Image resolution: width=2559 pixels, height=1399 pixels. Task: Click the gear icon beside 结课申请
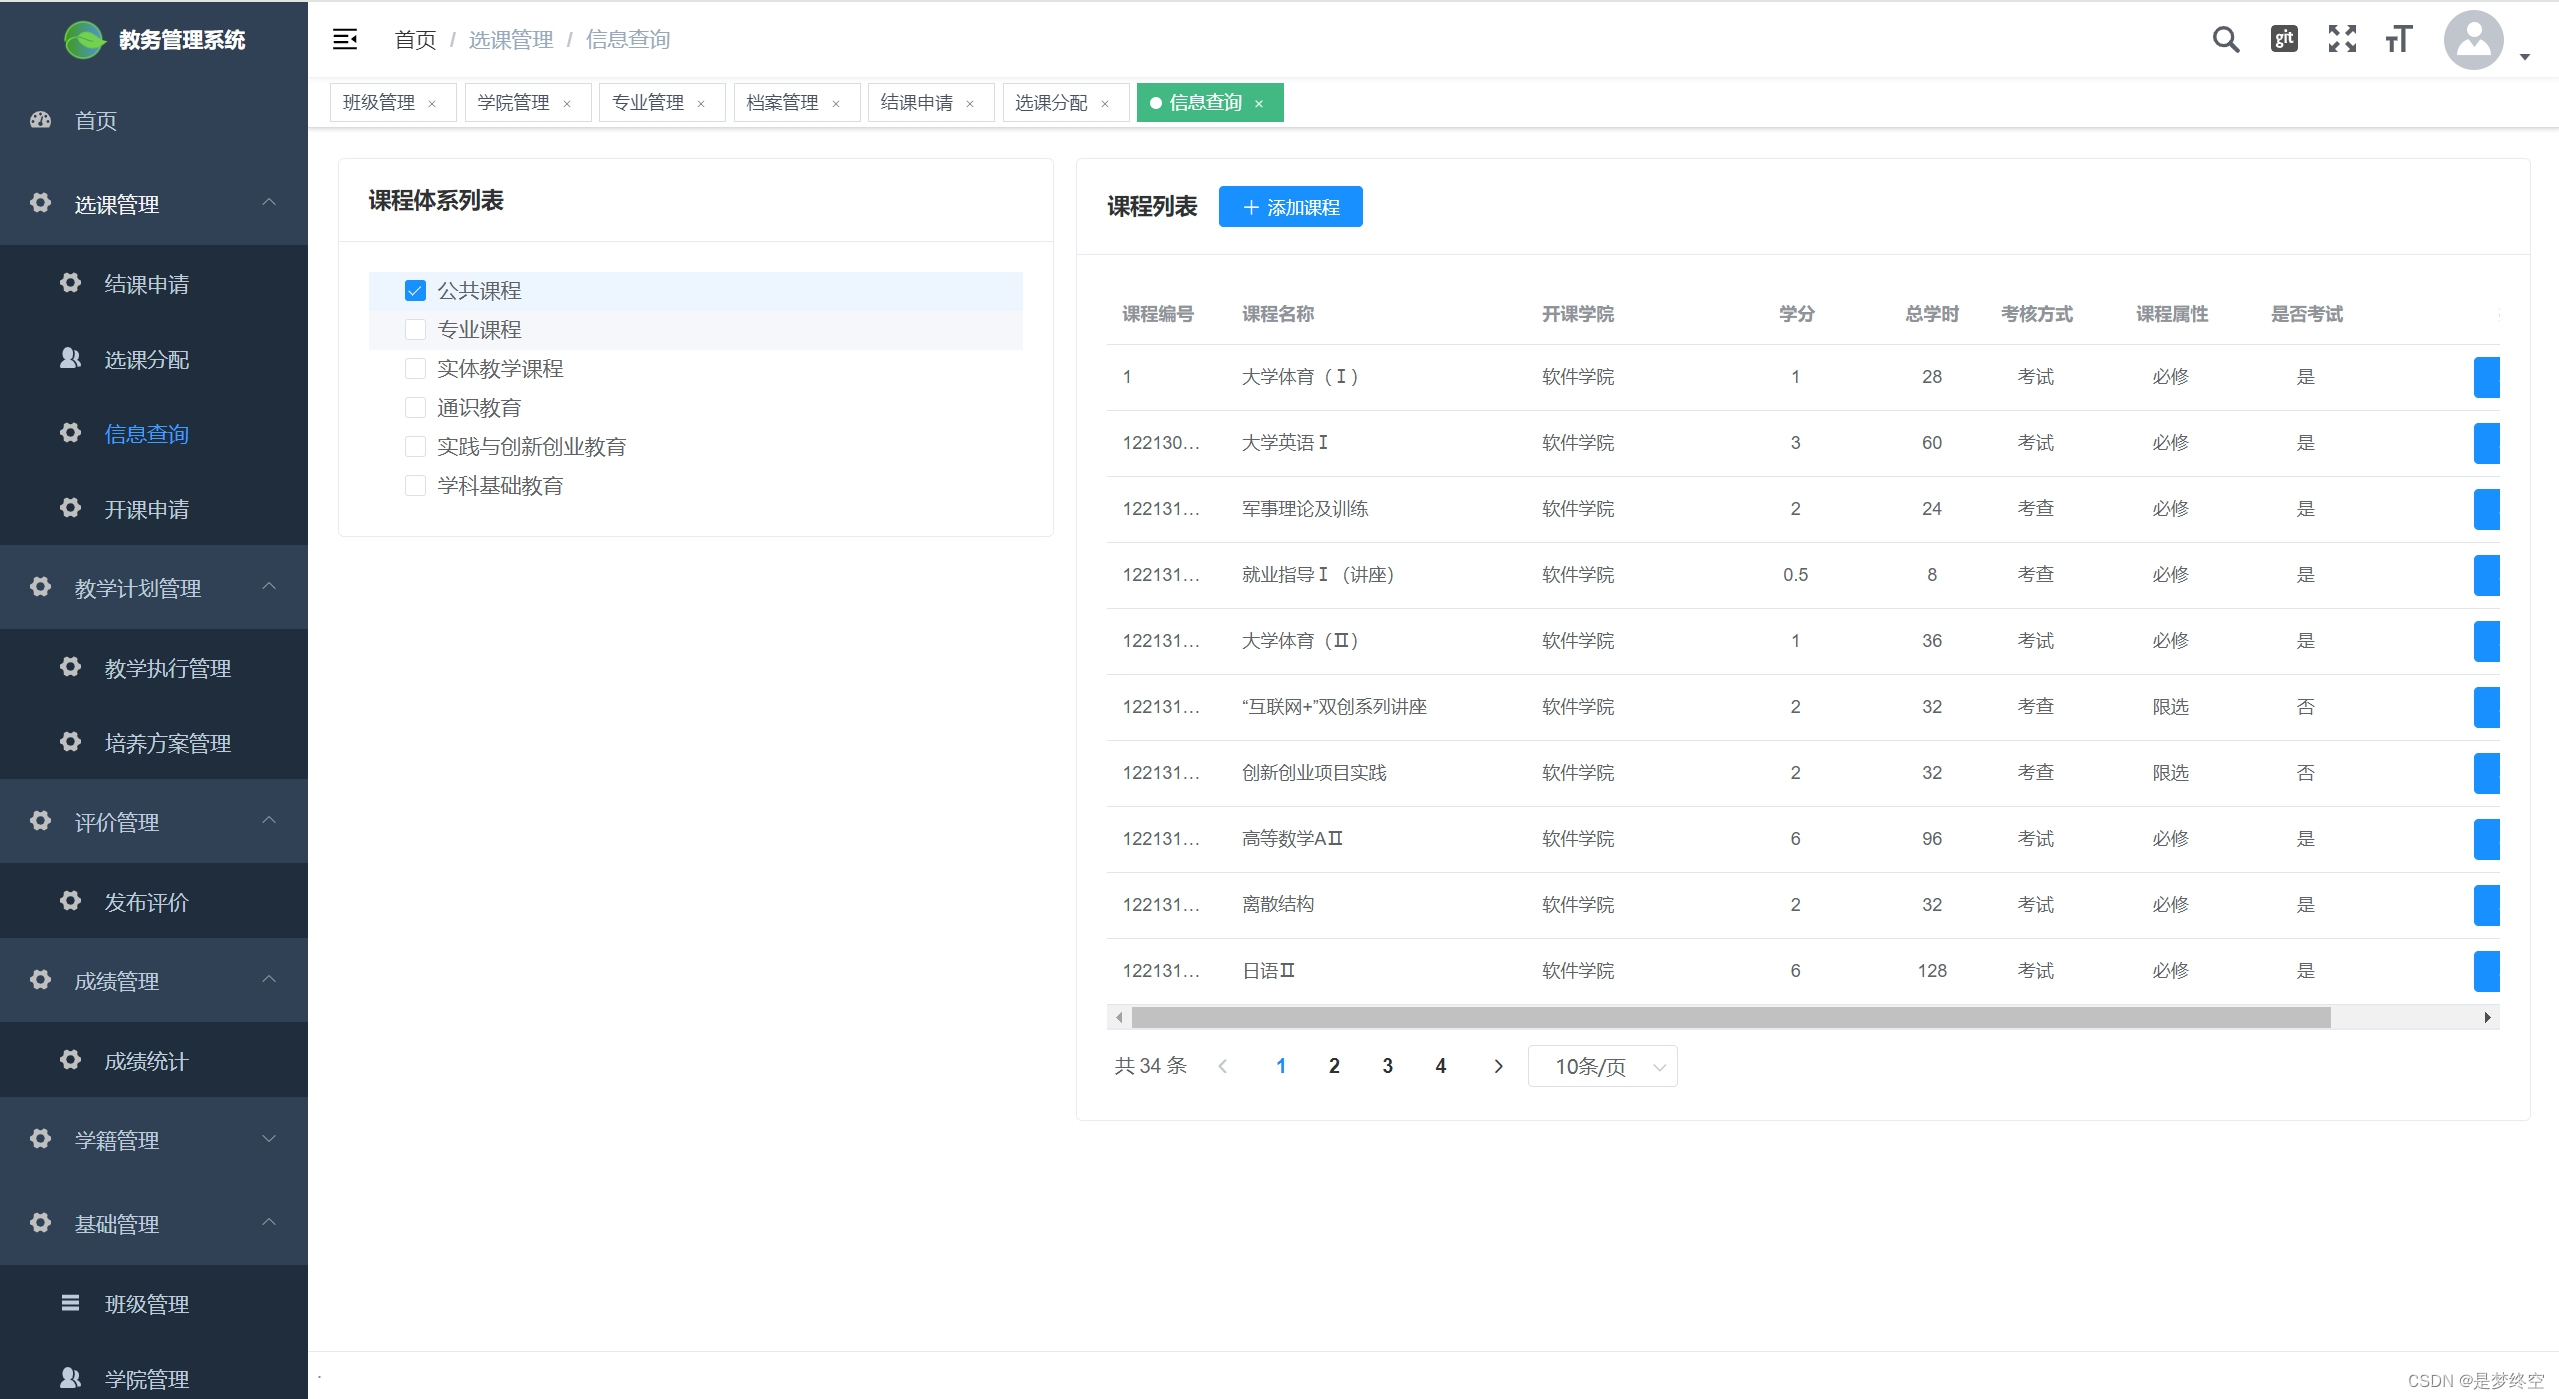tap(70, 283)
